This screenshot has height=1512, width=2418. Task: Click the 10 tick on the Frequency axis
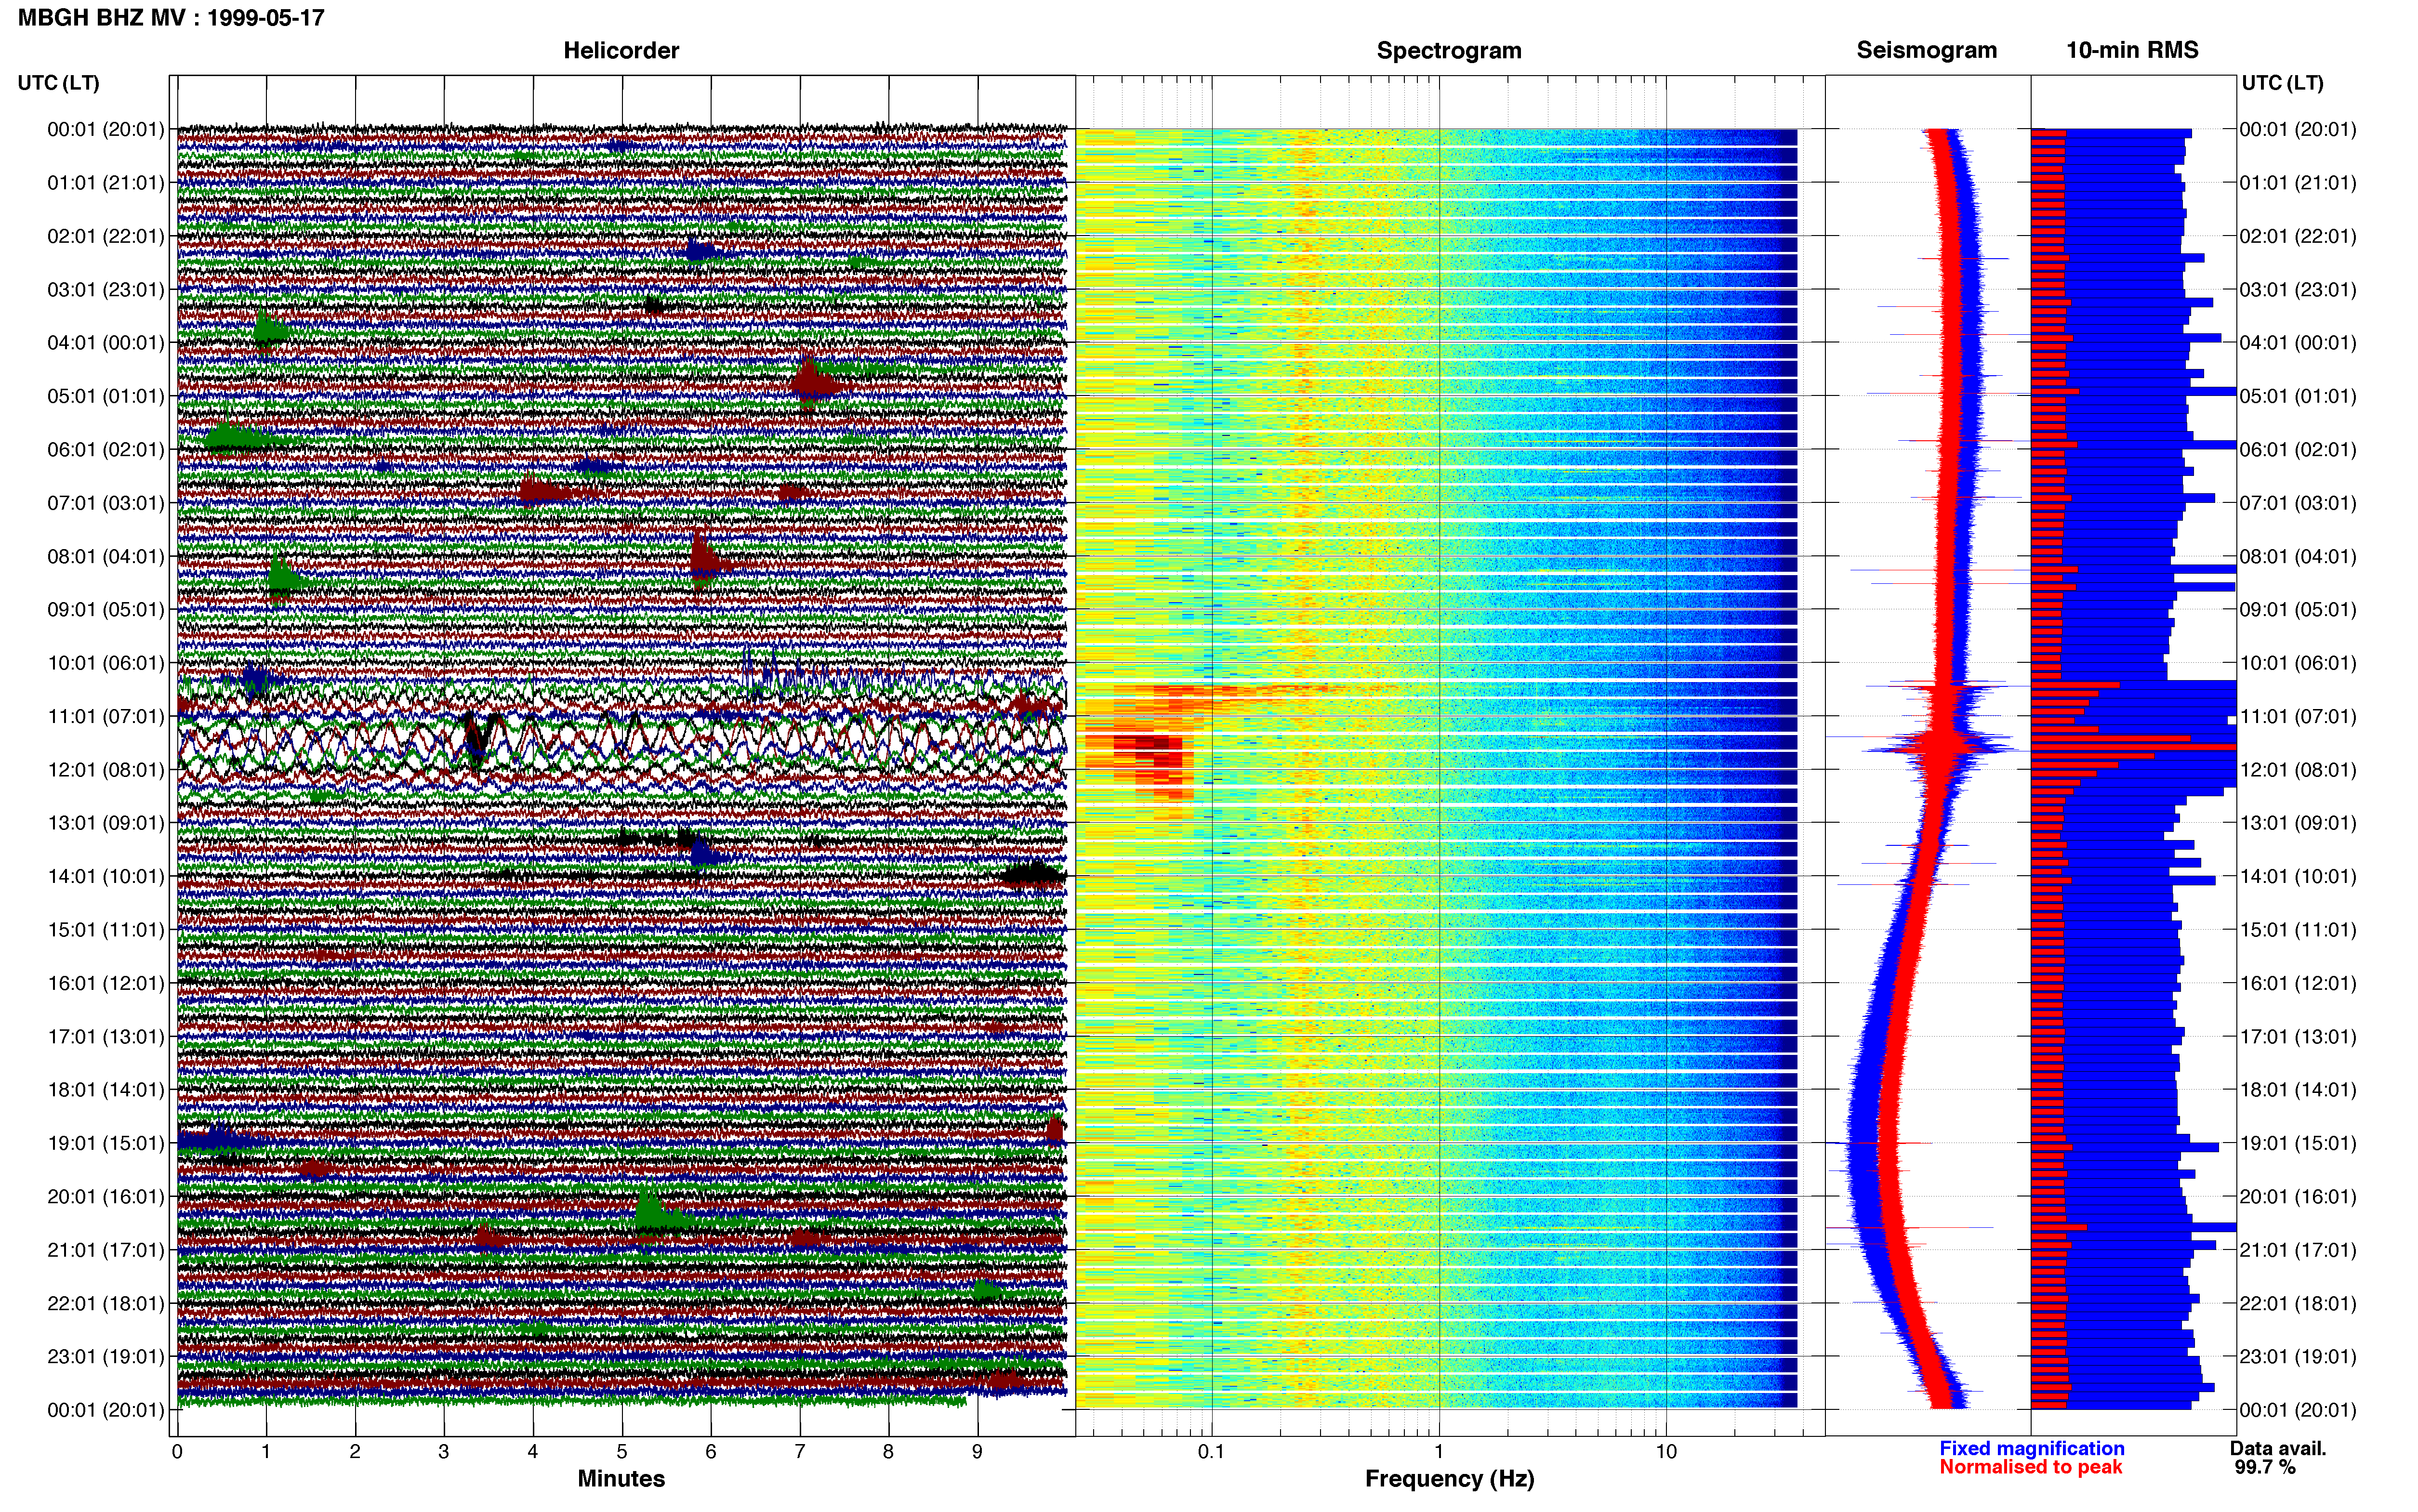[1666, 1452]
